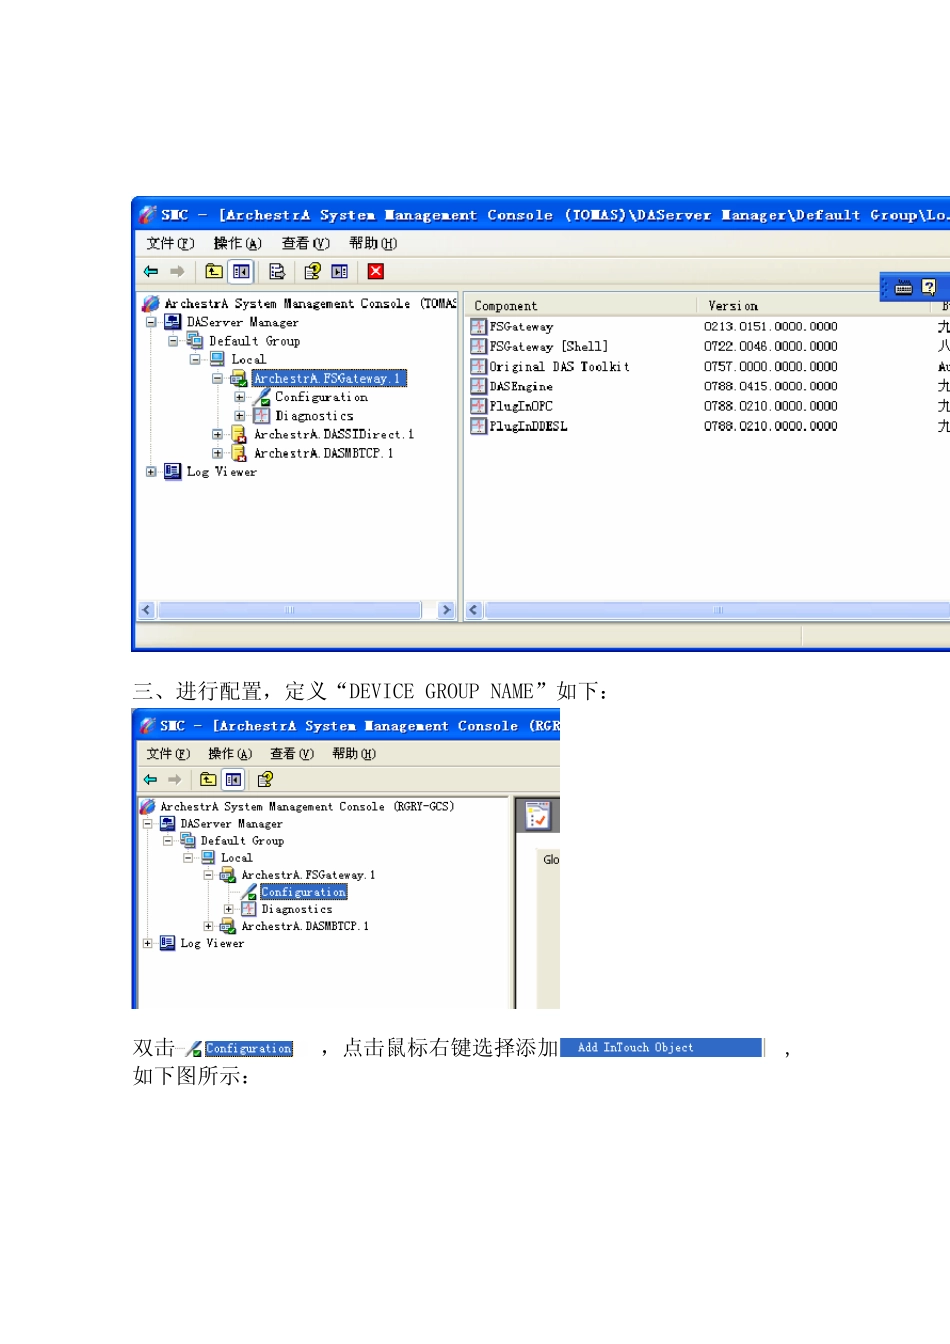Click Forward arrow in RGRY-GCS console toolbar

point(175,779)
